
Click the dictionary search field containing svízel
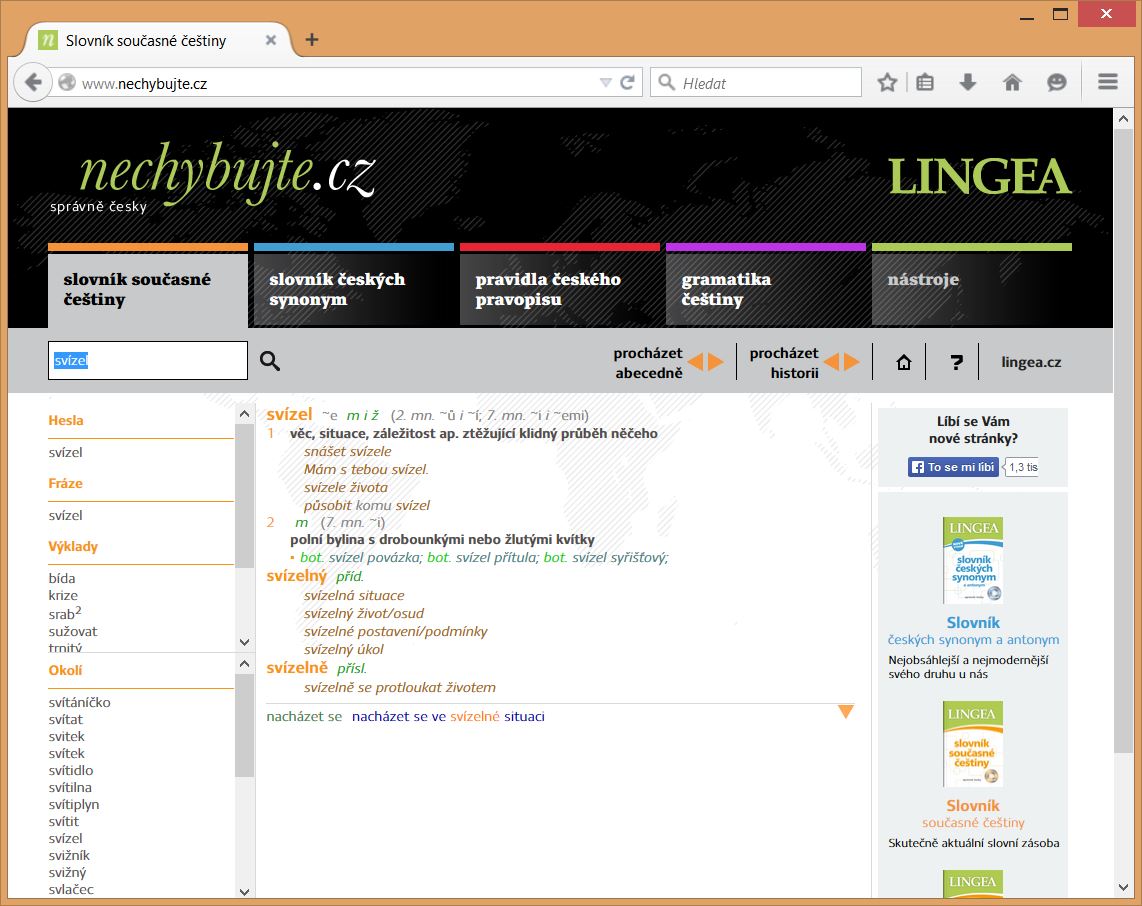click(x=148, y=361)
